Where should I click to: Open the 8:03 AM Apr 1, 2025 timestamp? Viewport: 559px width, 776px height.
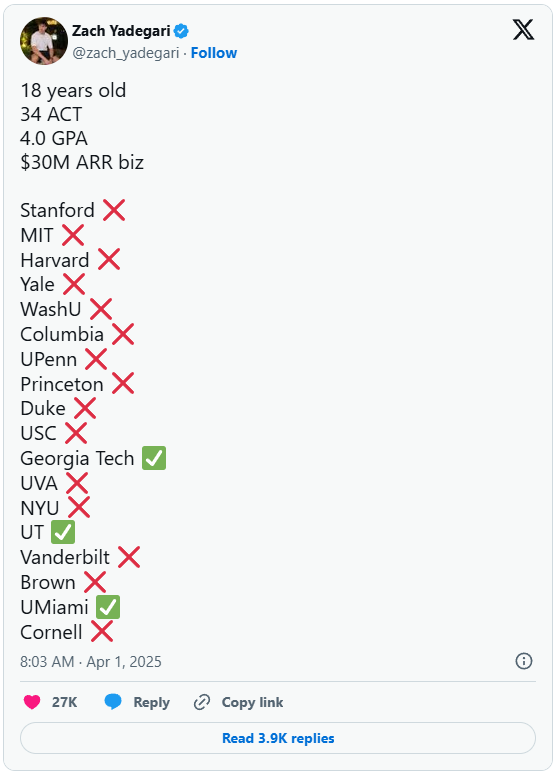[x=91, y=662]
